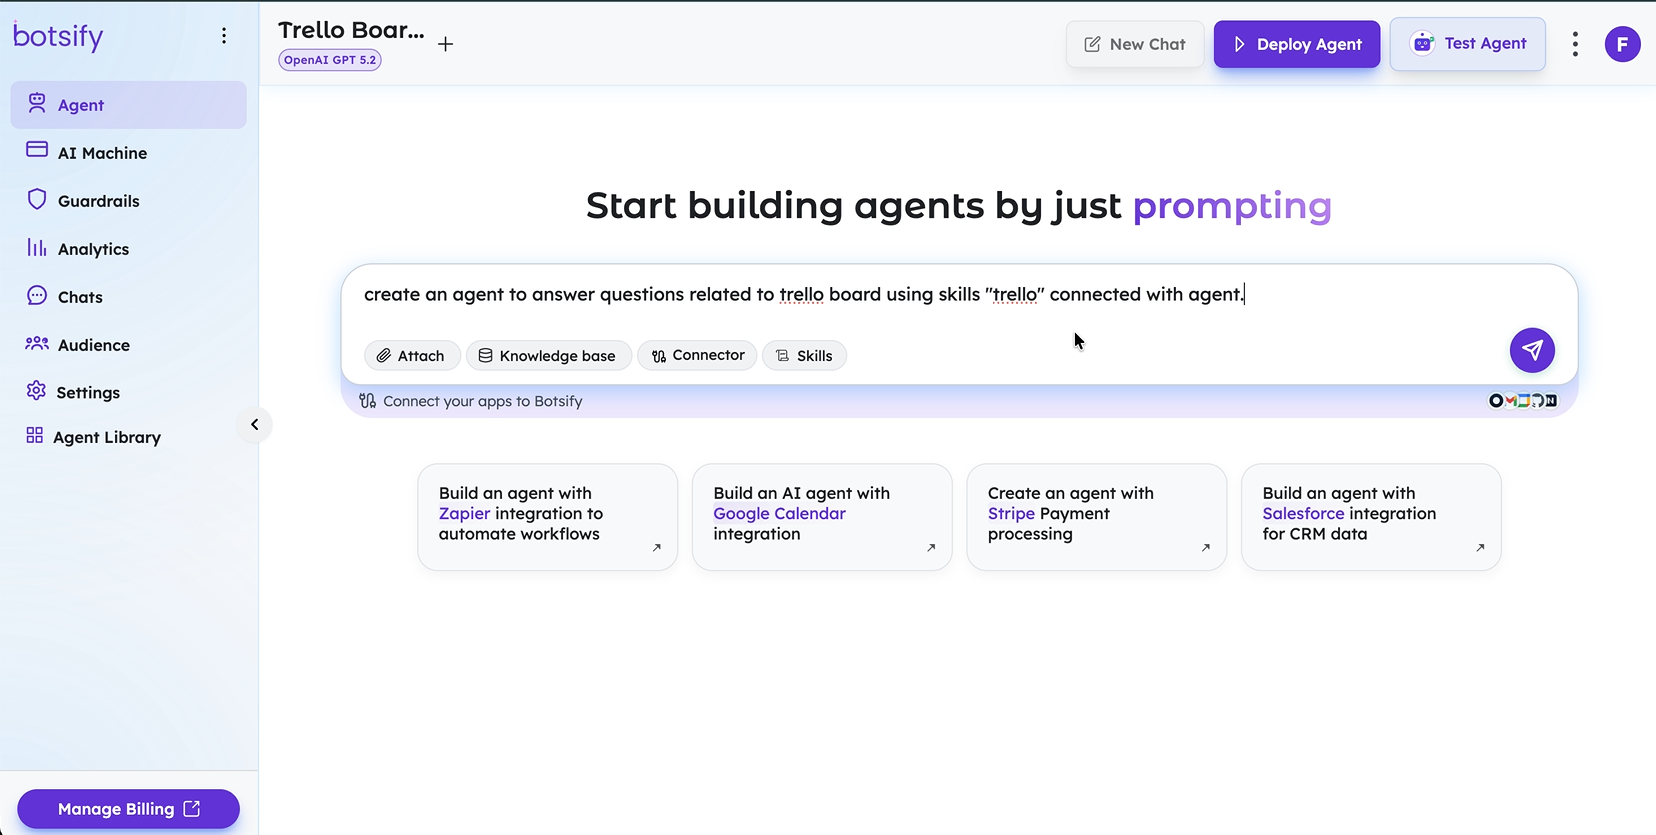Image resolution: width=1656 pixels, height=835 pixels.
Task: Click the Trello Boar... agent title
Action: [x=351, y=30]
